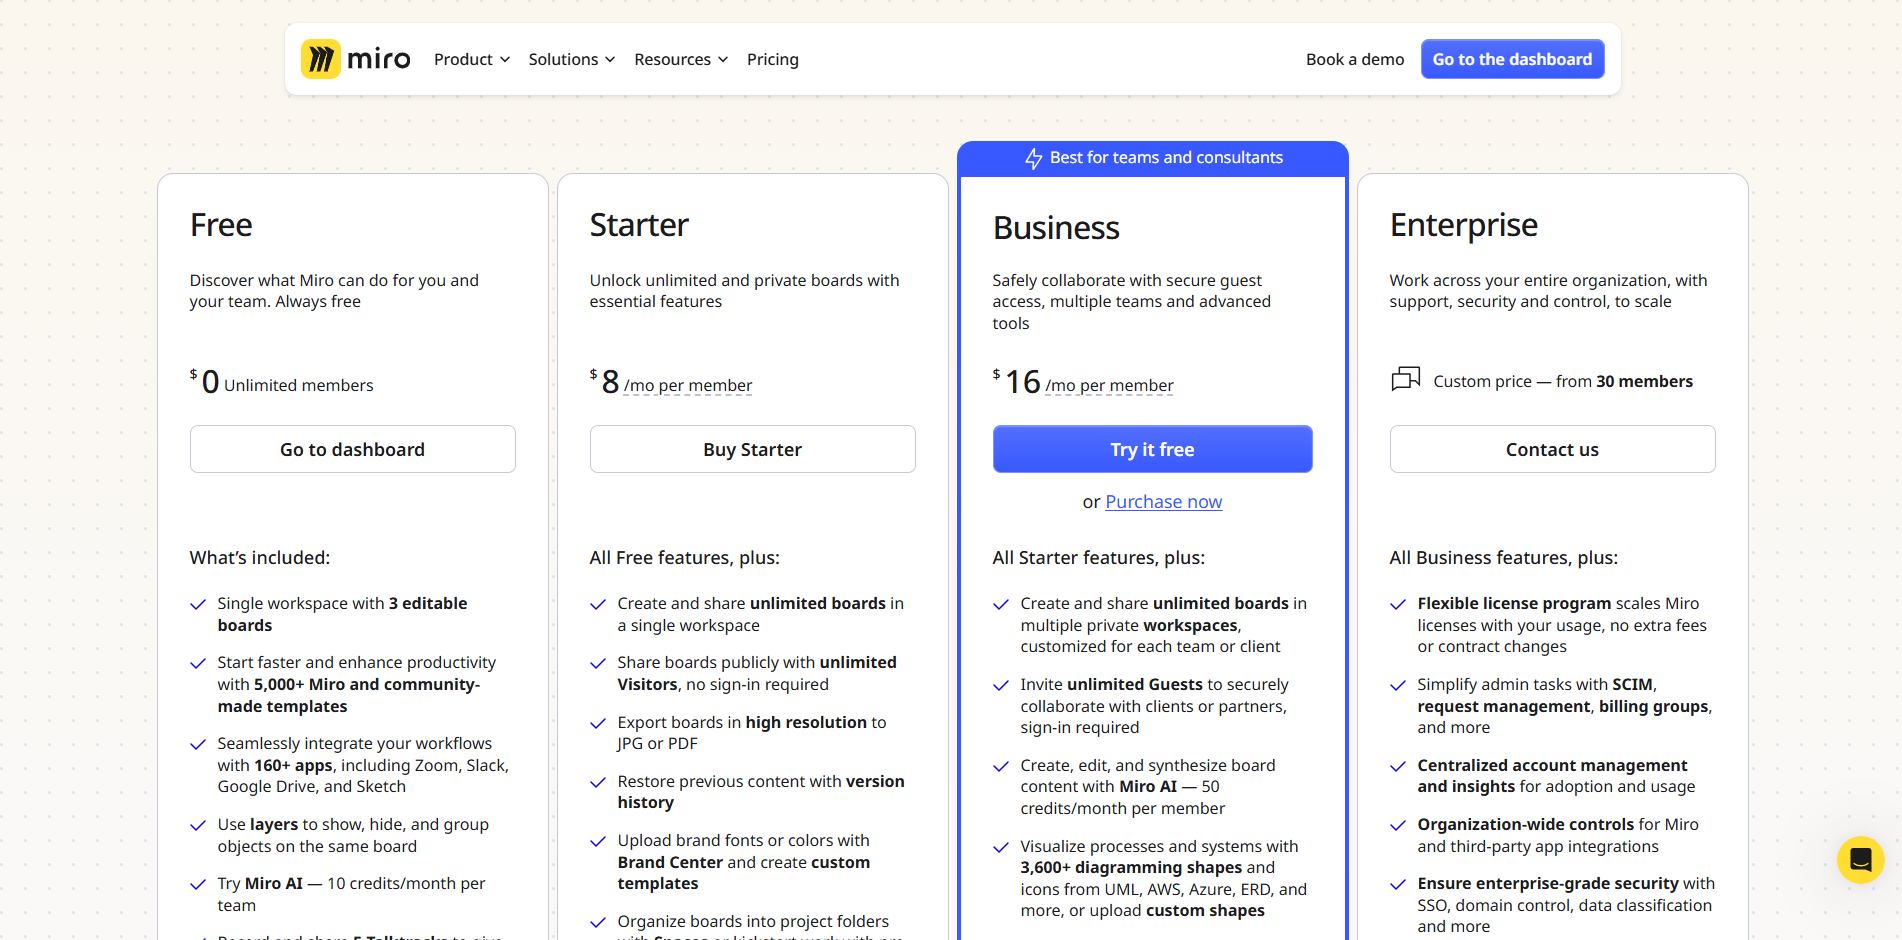This screenshot has width=1902, height=940.
Task: Click 'Custom price — from 30 members' text
Action: (1563, 381)
